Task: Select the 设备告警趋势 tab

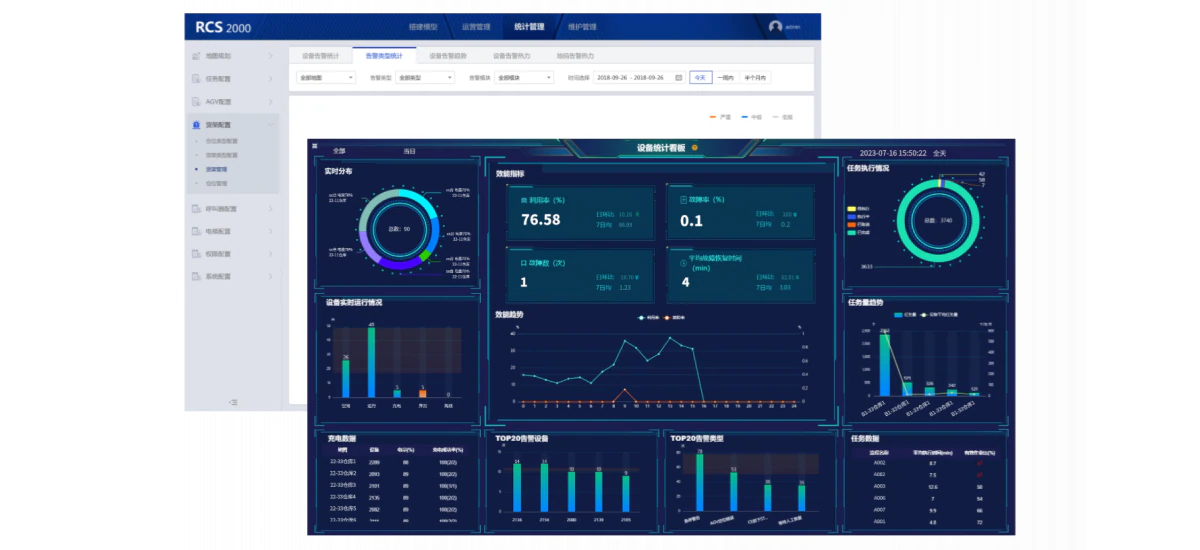Action: [448, 56]
